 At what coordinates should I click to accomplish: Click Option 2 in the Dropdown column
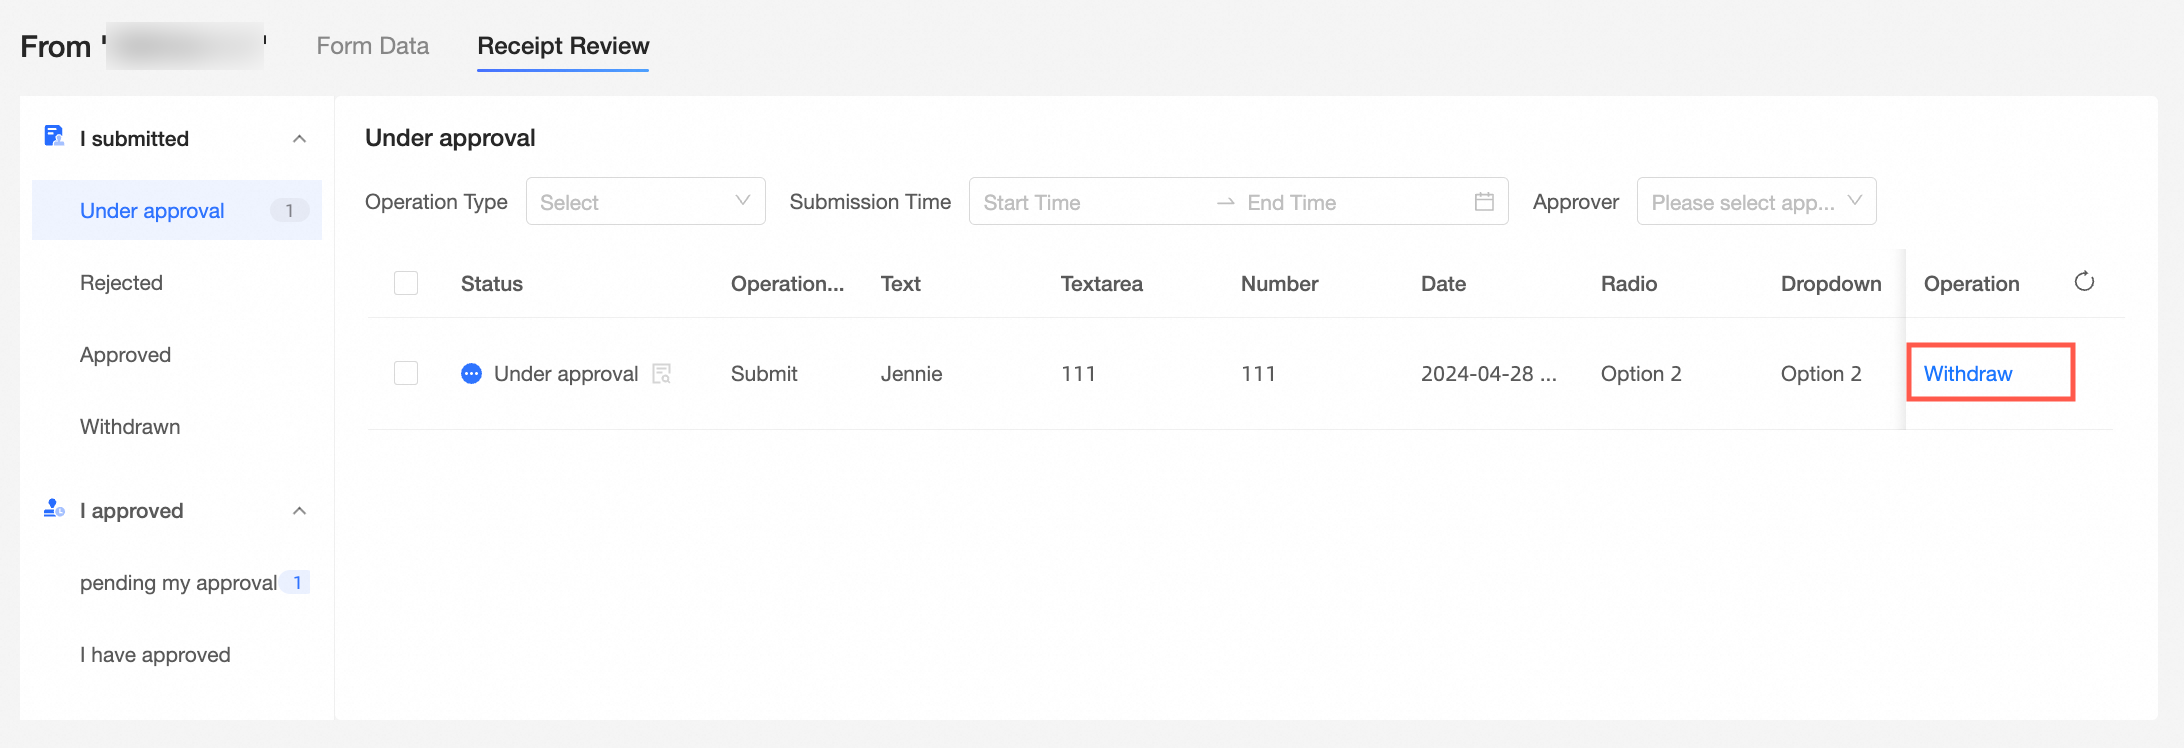point(1821,374)
